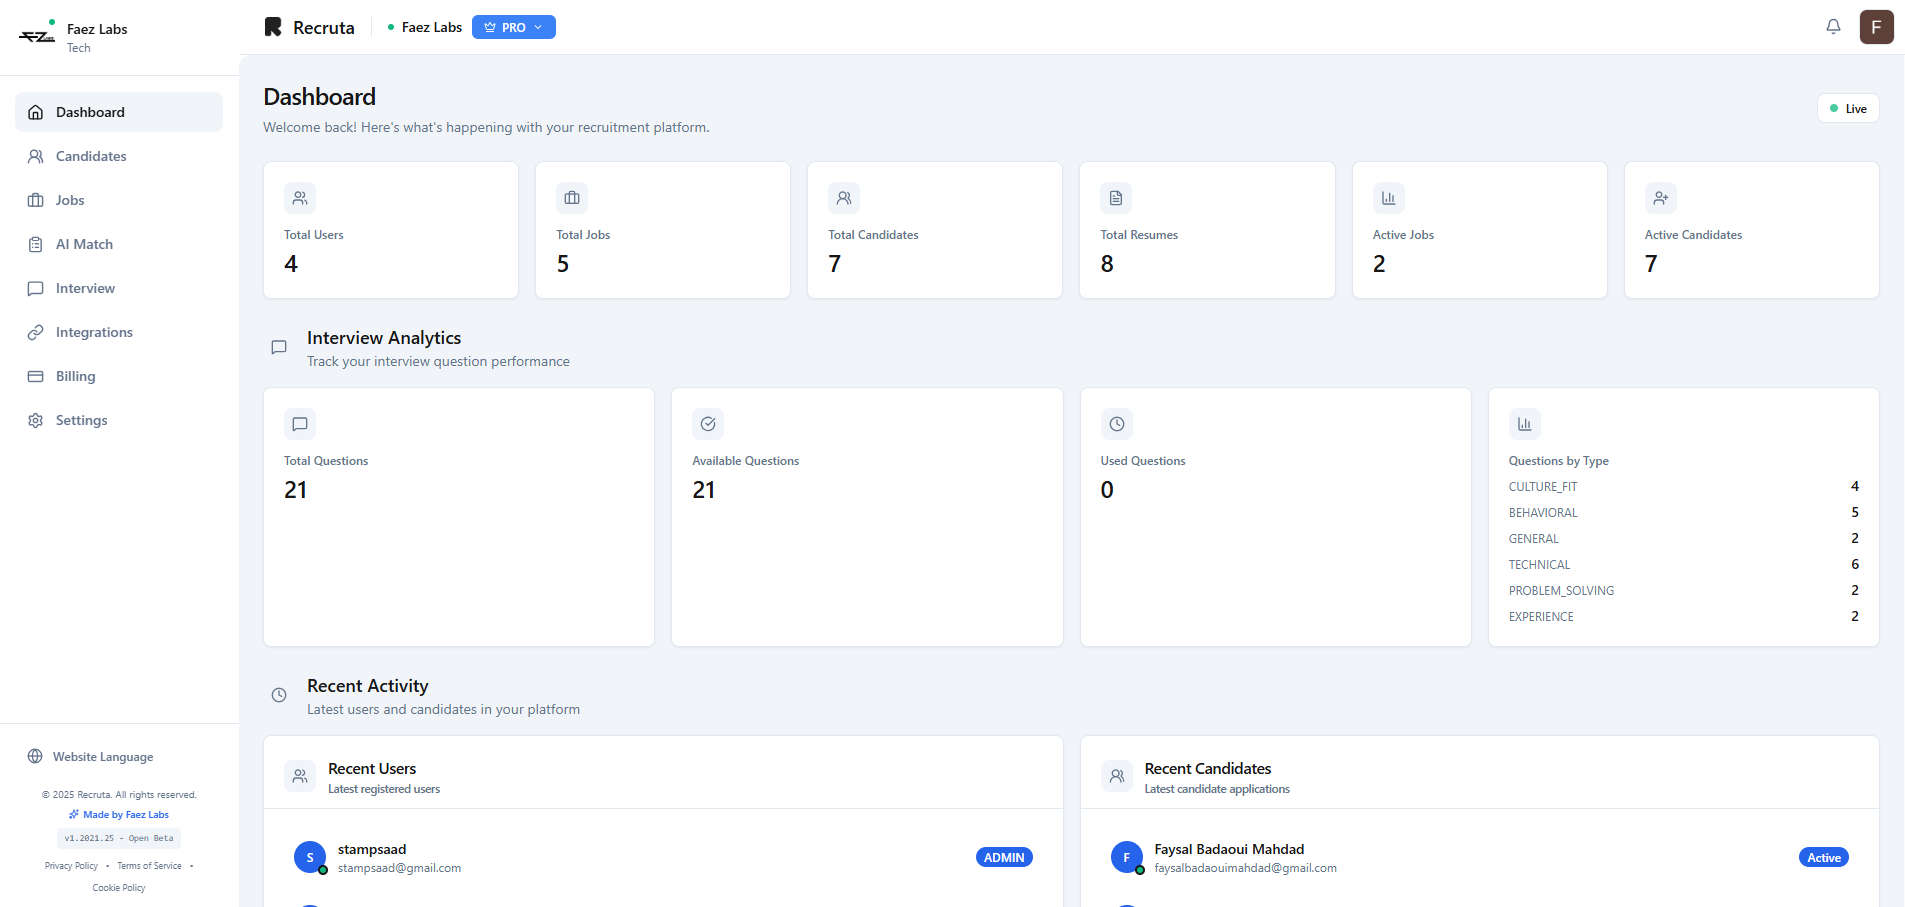The image size is (1905, 907).
Task: Click the Recruta logo in the header
Action: coord(308,26)
